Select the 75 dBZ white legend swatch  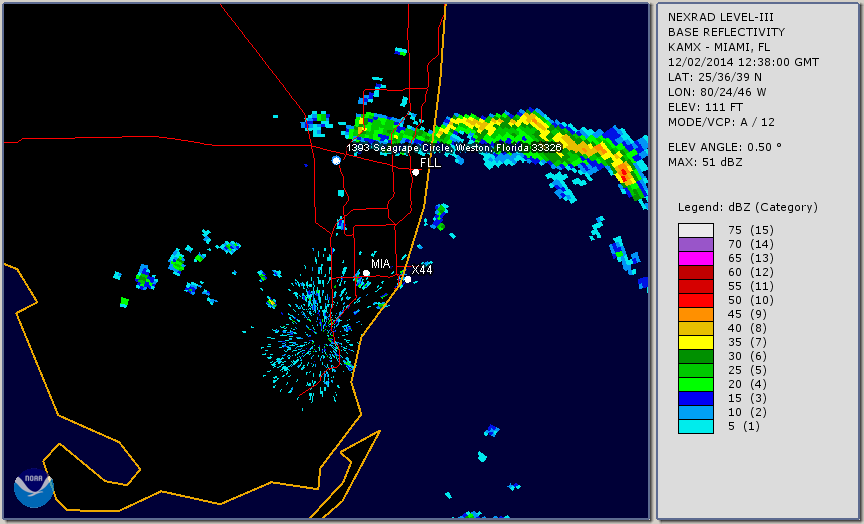pos(695,230)
